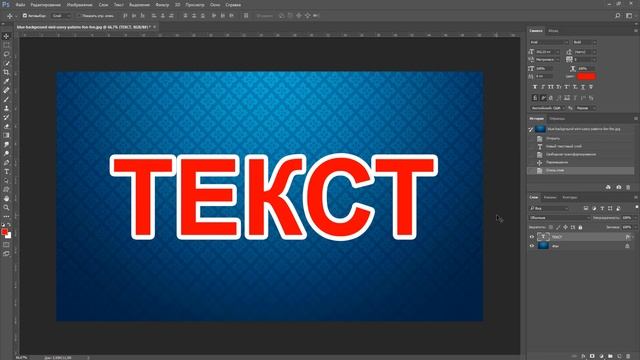
Task: Open the Файл menu
Action: (20, 5)
